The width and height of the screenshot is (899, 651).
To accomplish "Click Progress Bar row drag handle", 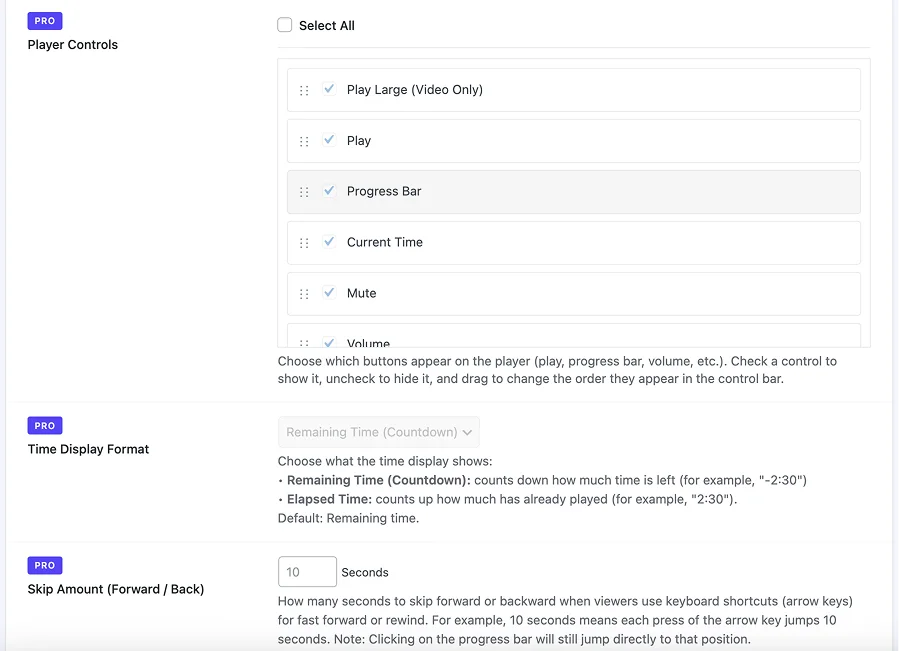I will [304, 192].
